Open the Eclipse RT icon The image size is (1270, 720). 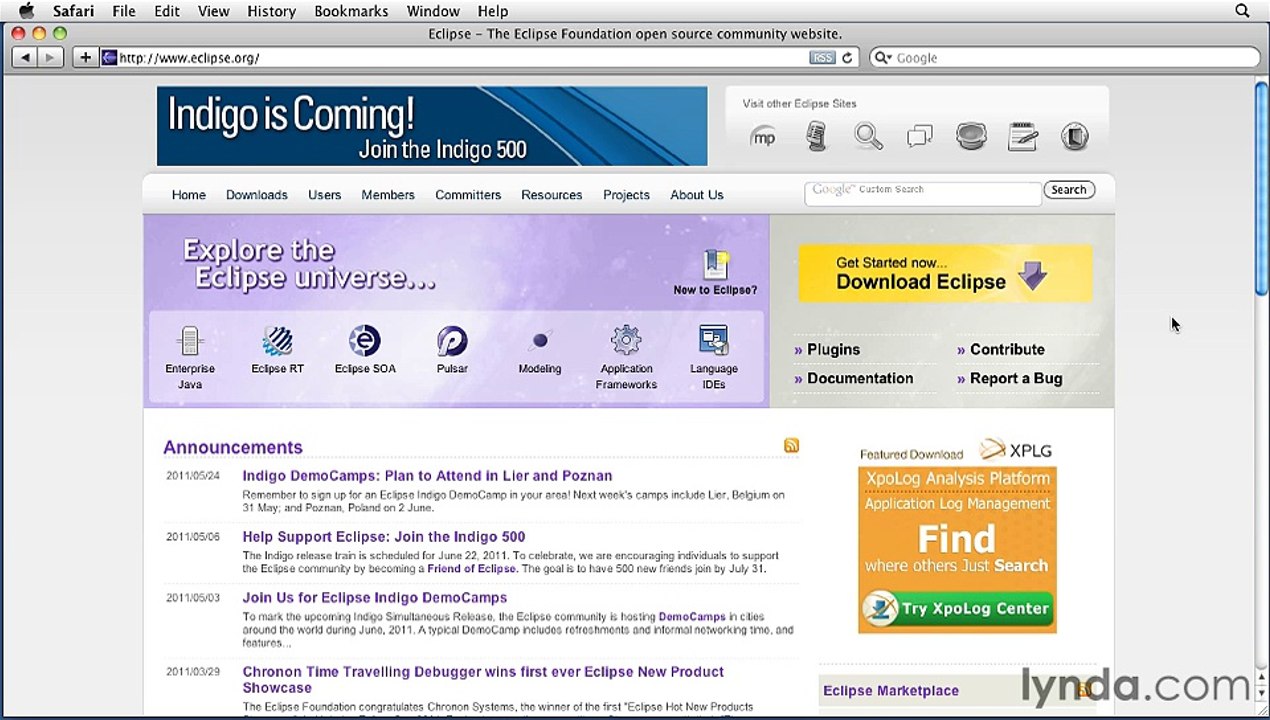click(x=277, y=341)
